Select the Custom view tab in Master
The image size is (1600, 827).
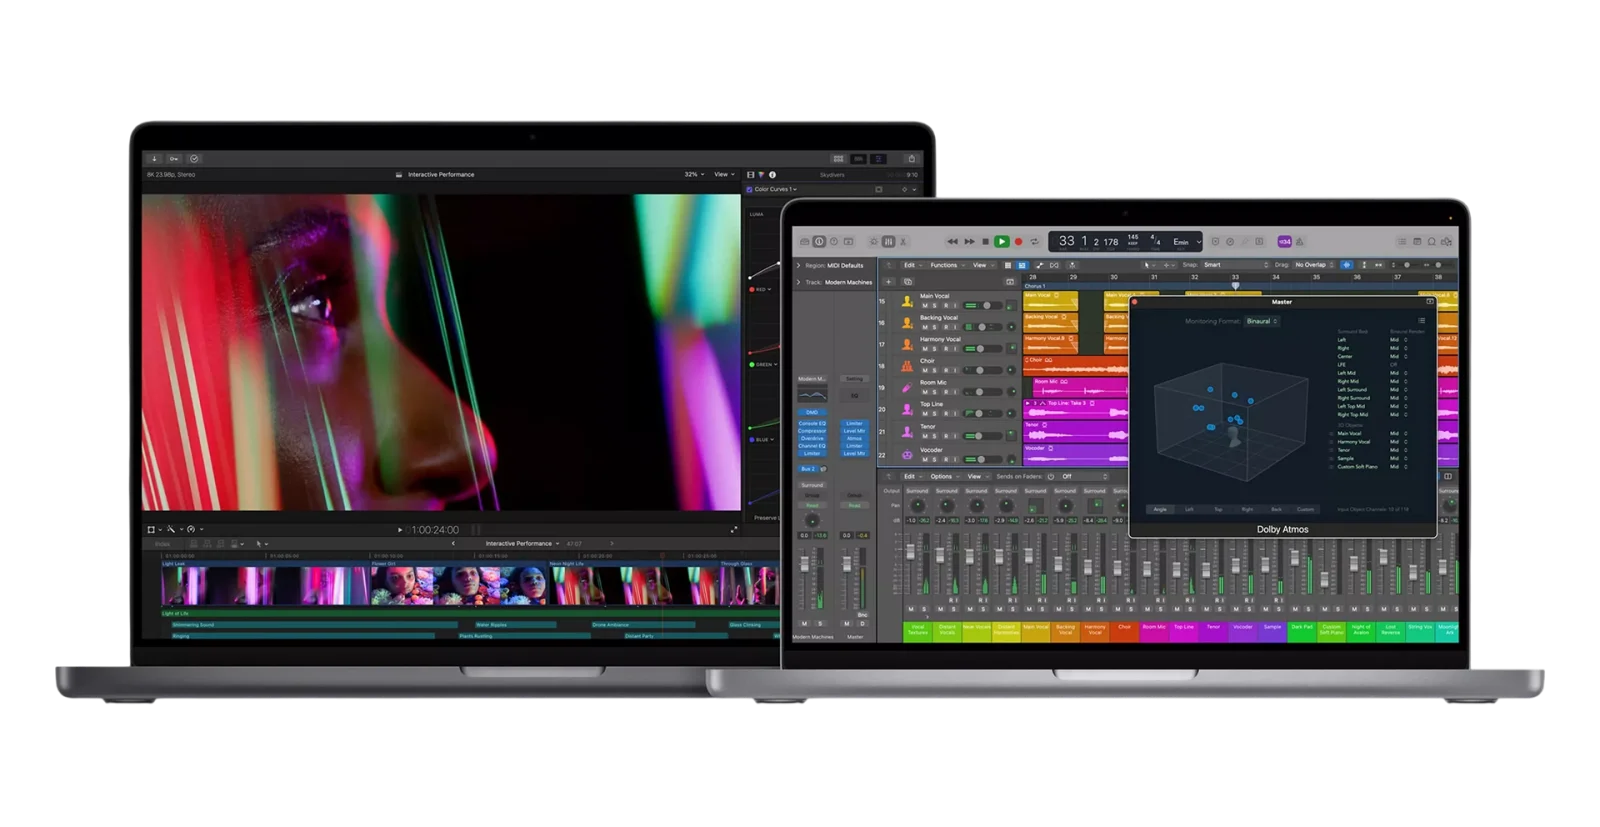click(x=1305, y=509)
